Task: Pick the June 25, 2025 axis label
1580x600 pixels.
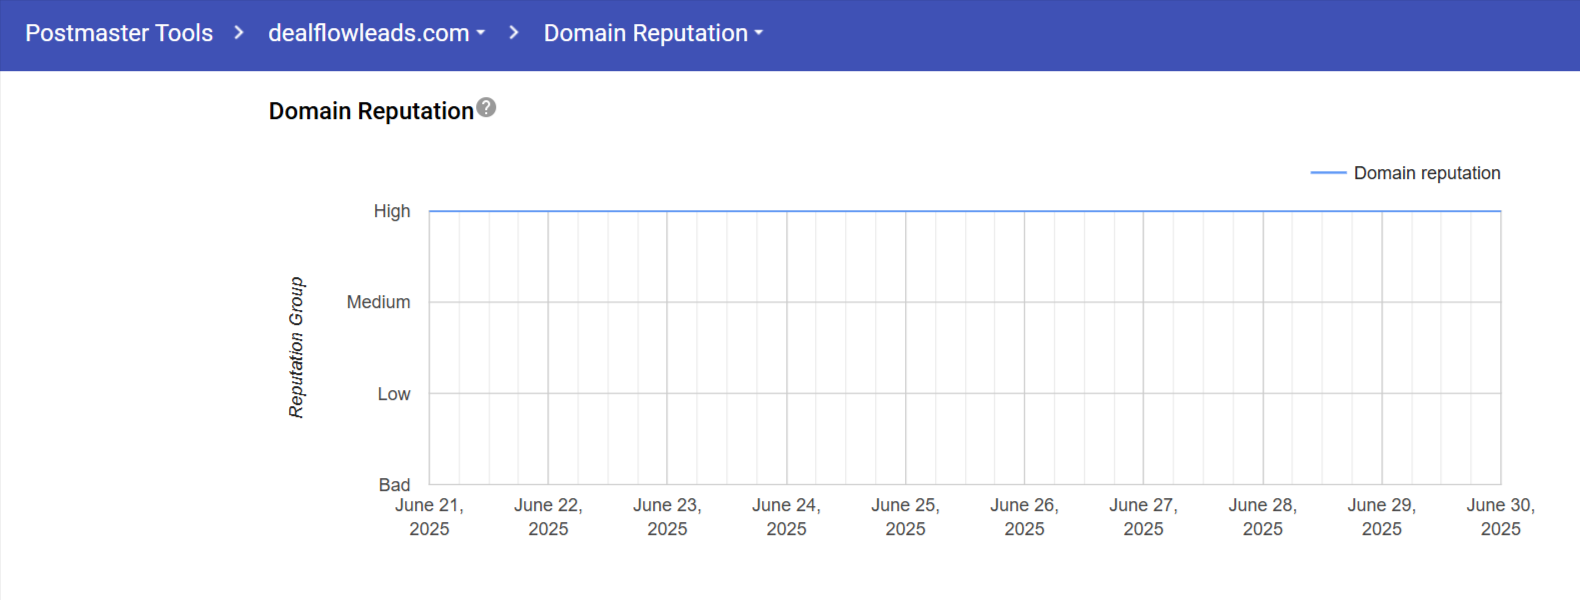Action: pos(905,517)
